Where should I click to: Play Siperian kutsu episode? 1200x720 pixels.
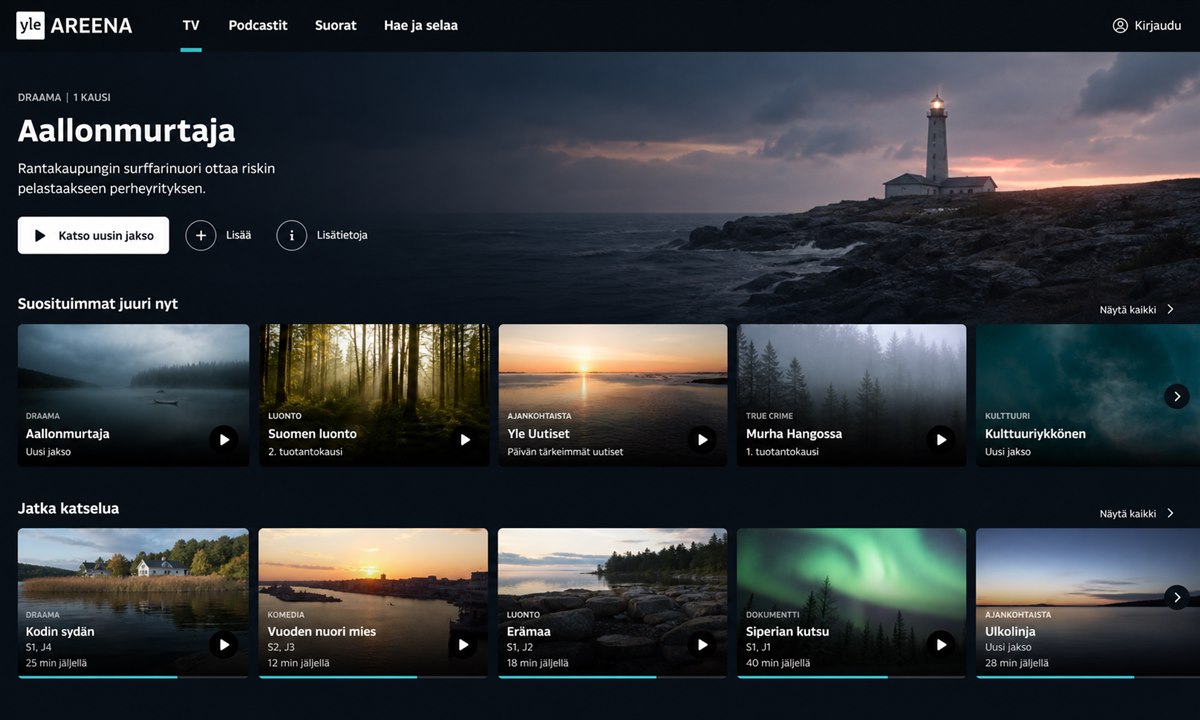tap(941, 645)
